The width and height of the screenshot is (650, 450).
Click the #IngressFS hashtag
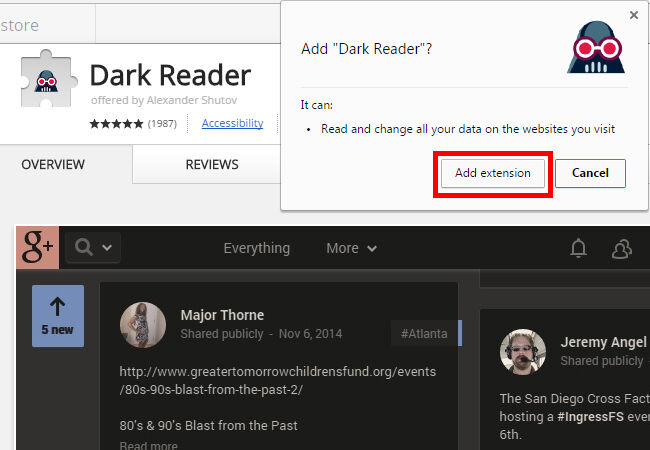[590, 416]
